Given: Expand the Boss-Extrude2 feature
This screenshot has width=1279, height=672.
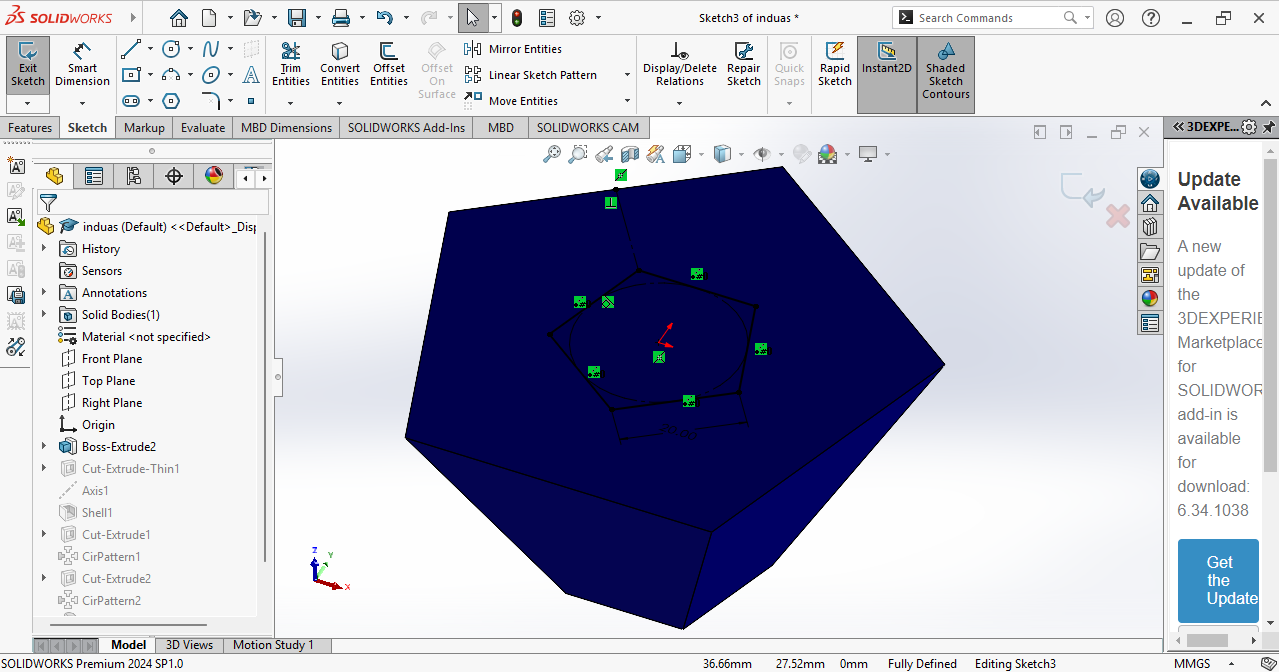Looking at the screenshot, I should click(43, 446).
